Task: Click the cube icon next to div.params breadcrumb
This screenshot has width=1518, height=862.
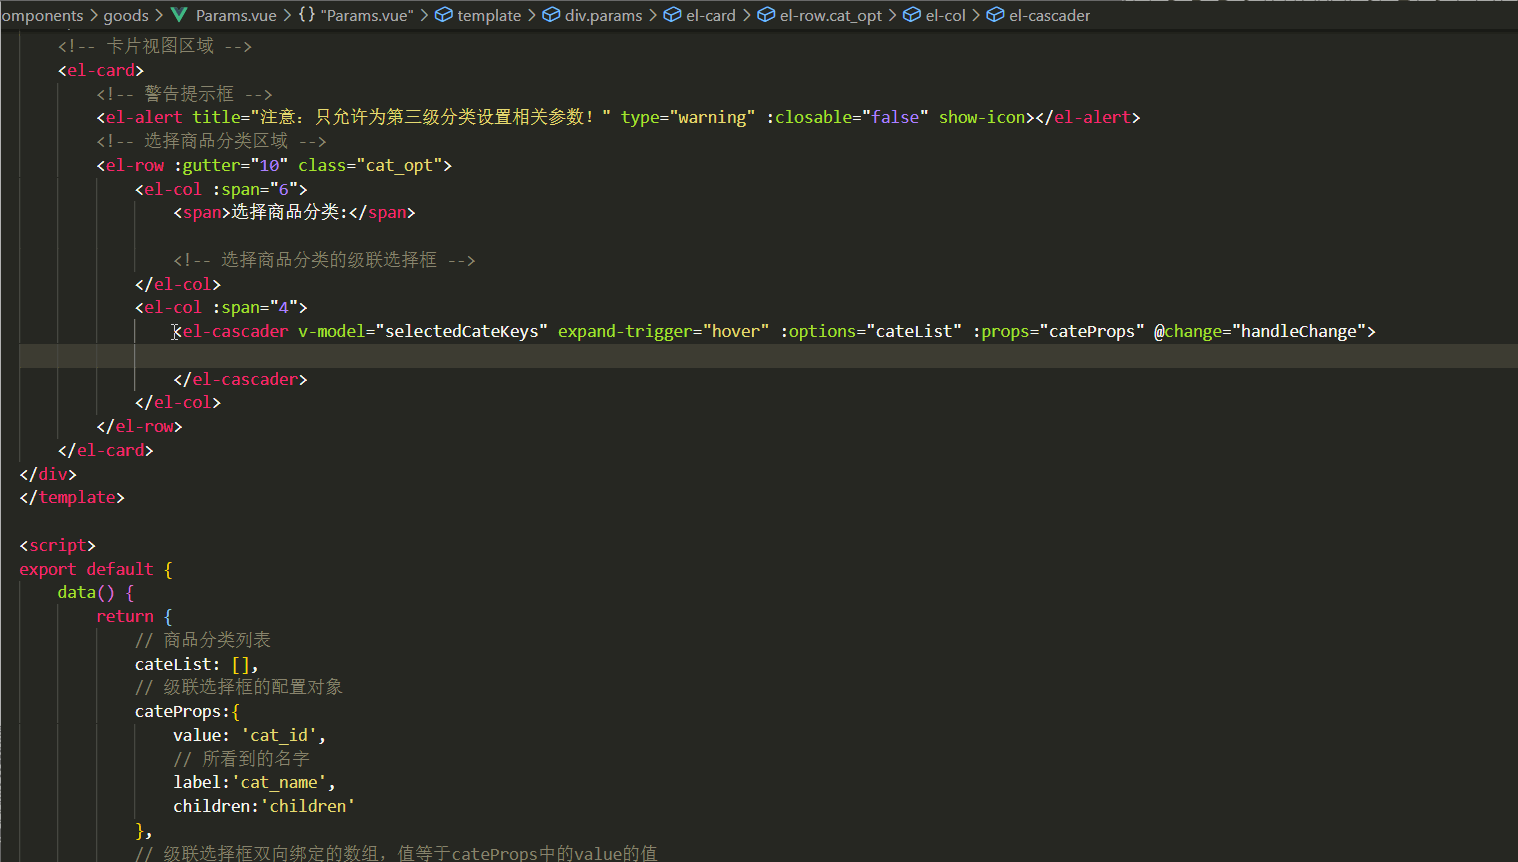Action: [551, 15]
